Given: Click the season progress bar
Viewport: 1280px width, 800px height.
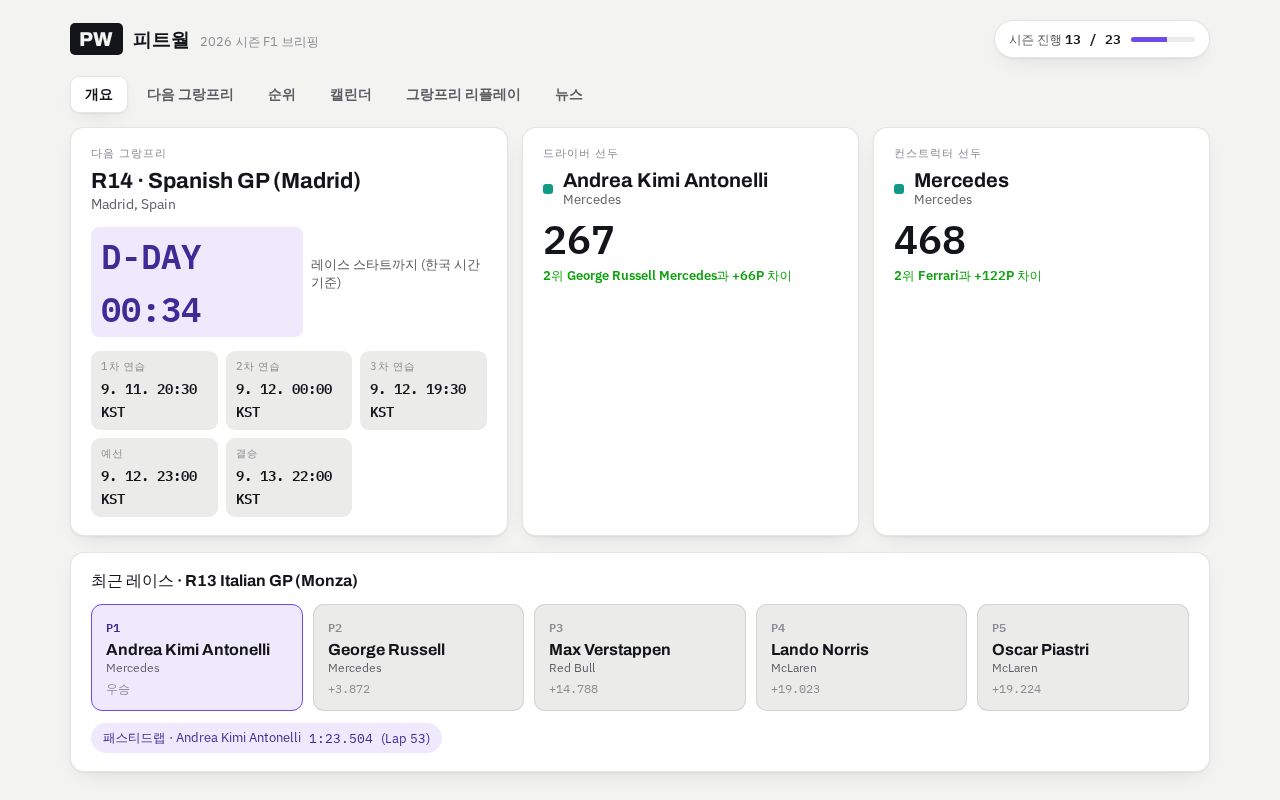Looking at the screenshot, I should coord(1163,39).
